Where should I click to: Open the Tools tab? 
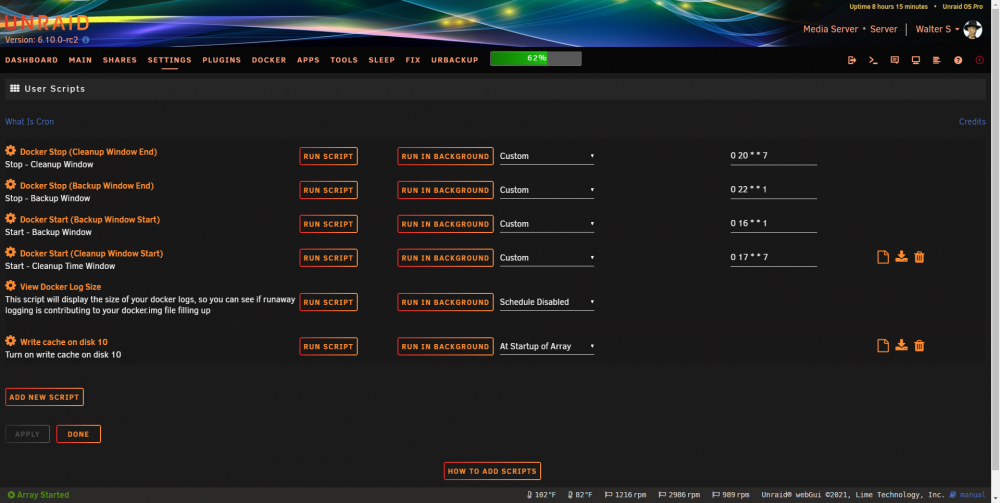pos(344,60)
